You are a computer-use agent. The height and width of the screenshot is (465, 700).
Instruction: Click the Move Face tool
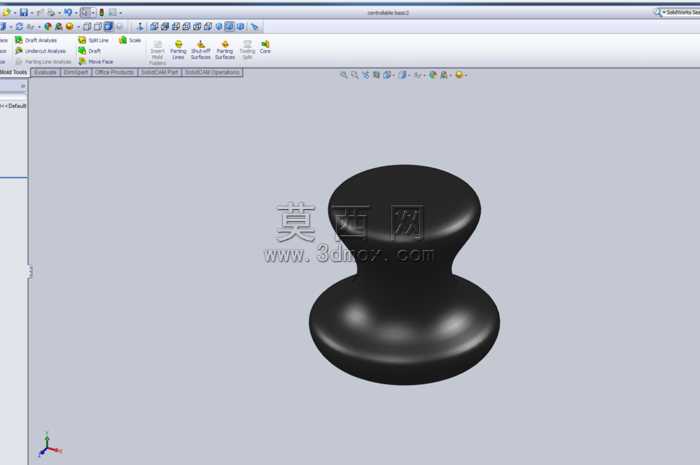(x=96, y=62)
